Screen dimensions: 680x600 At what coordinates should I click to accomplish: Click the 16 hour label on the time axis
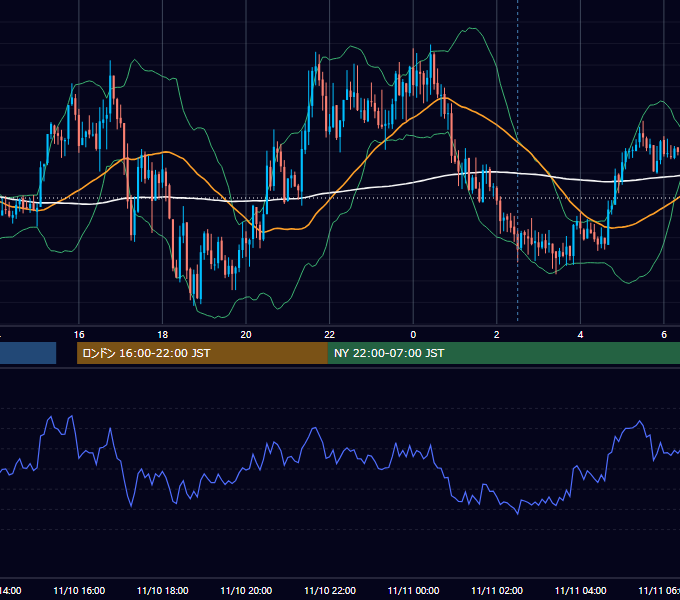79,335
